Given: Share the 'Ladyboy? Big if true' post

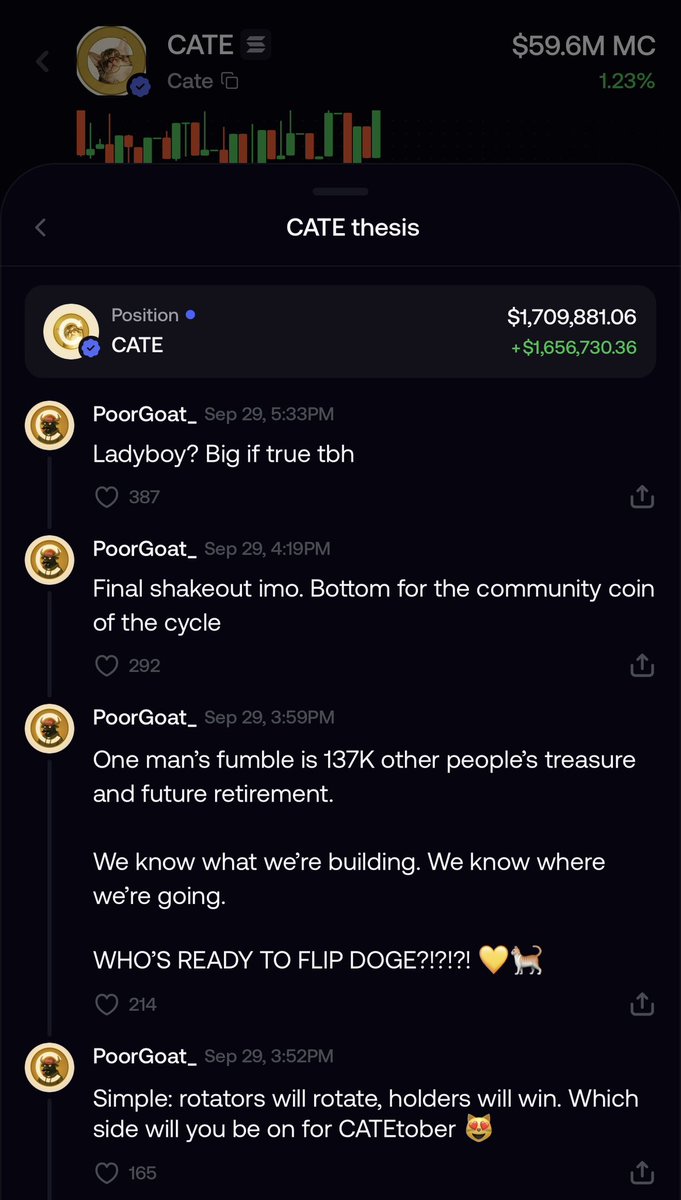Looking at the screenshot, I should pos(642,496).
